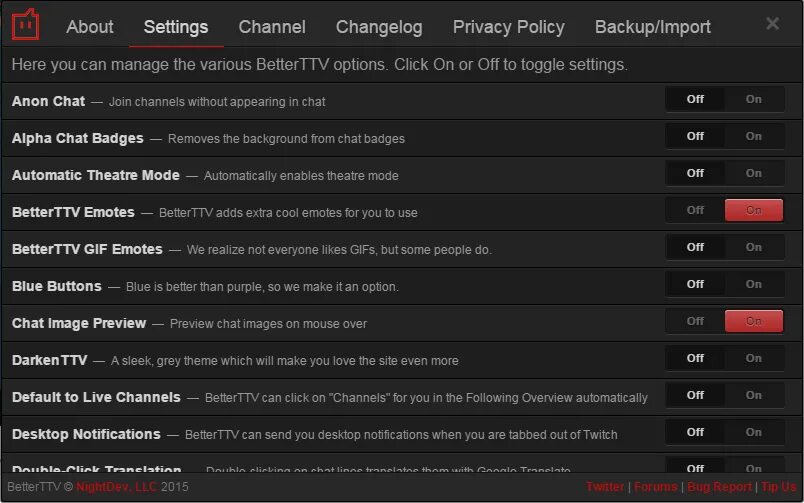Switch Blue Buttons to On
Viewport: 804px width, 503px height.
(x=754, y=284)
